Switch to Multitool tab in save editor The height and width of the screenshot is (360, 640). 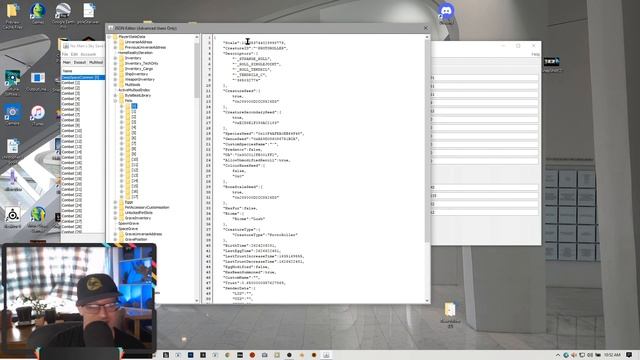click(96, 62)
